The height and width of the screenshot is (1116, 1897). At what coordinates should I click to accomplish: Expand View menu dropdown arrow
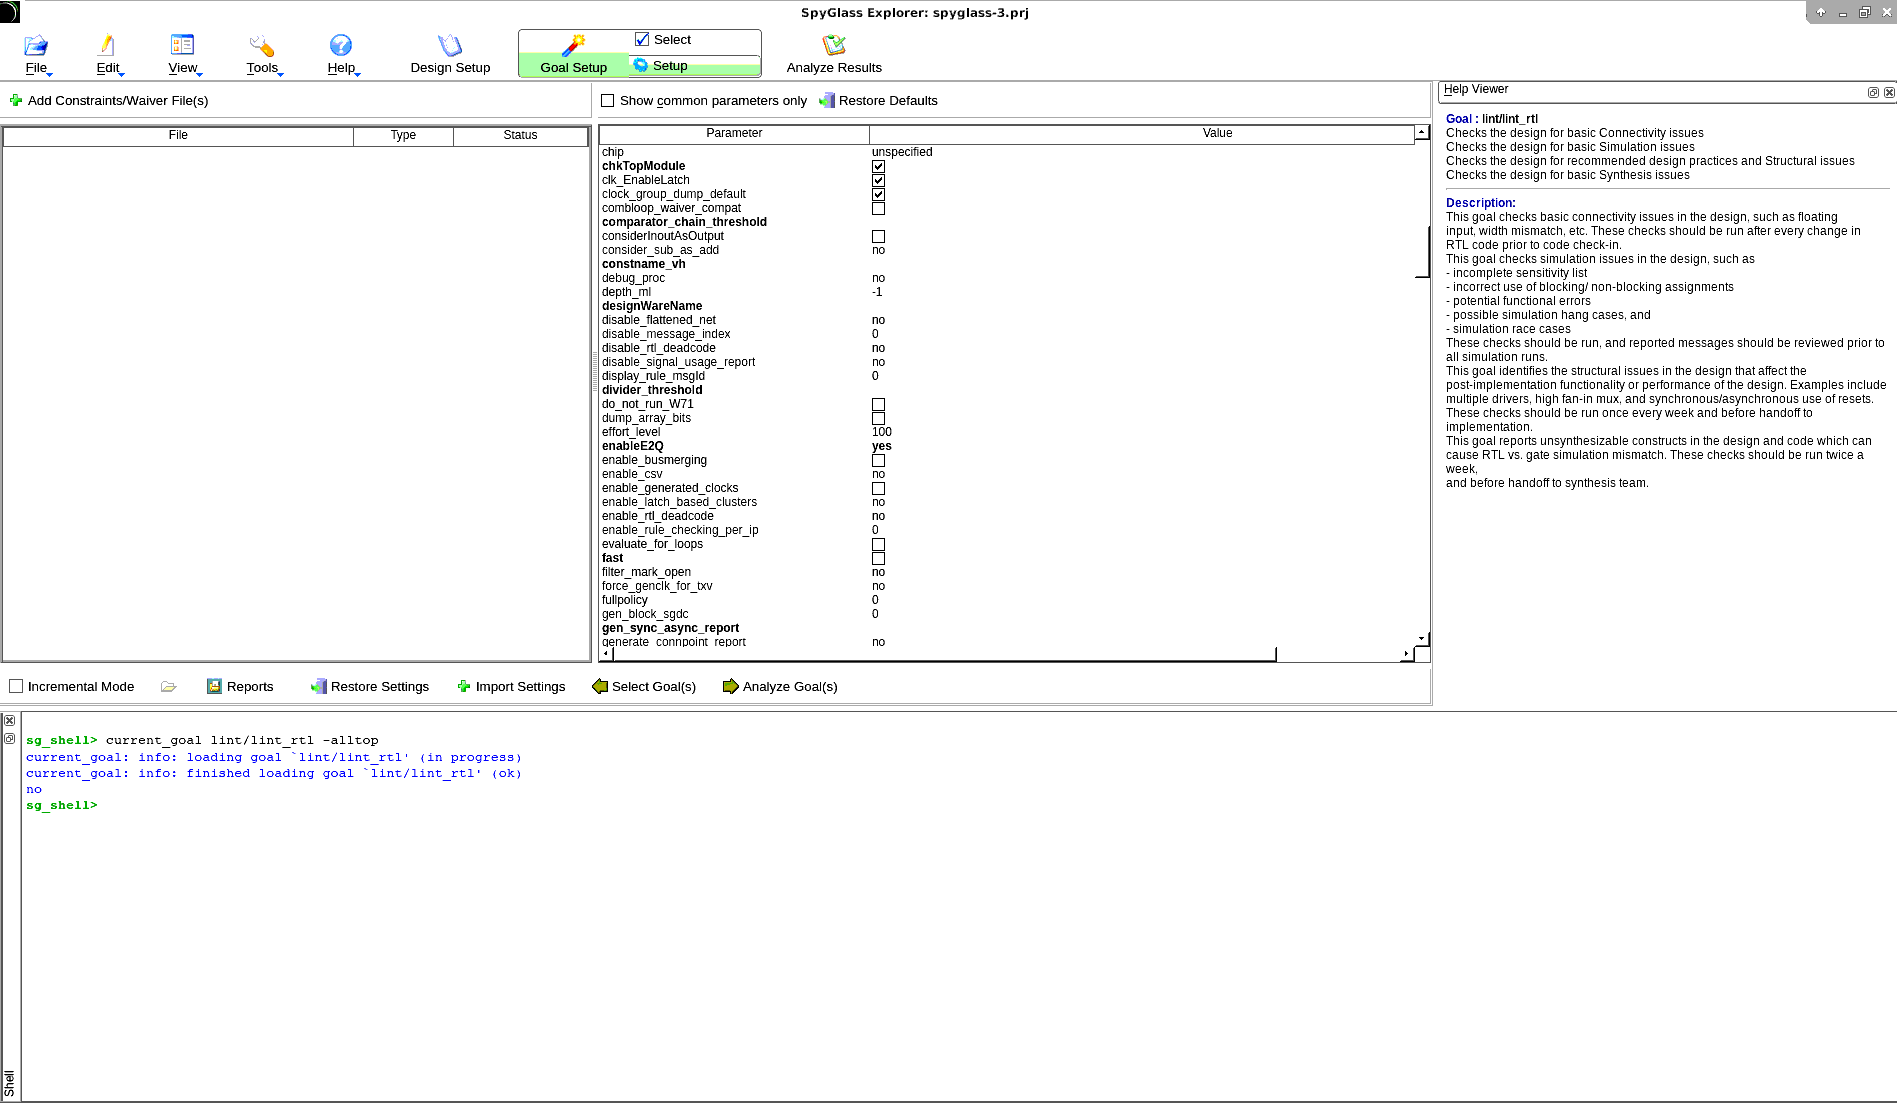coord(200,74)
